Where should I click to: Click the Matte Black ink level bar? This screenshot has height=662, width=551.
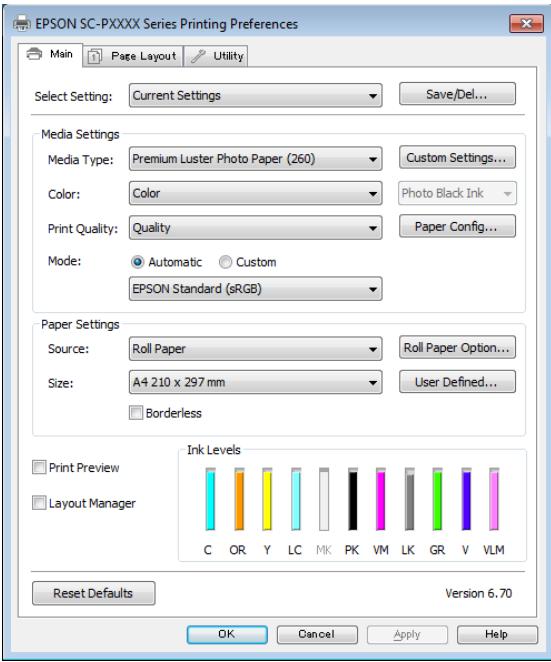pos(324,499)
